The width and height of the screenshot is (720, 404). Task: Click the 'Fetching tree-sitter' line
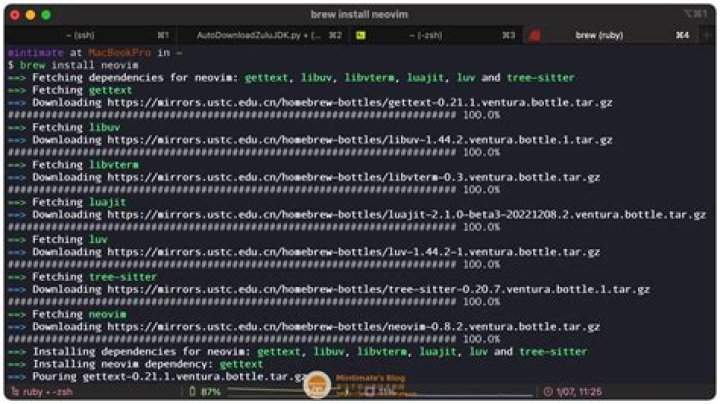82,277
